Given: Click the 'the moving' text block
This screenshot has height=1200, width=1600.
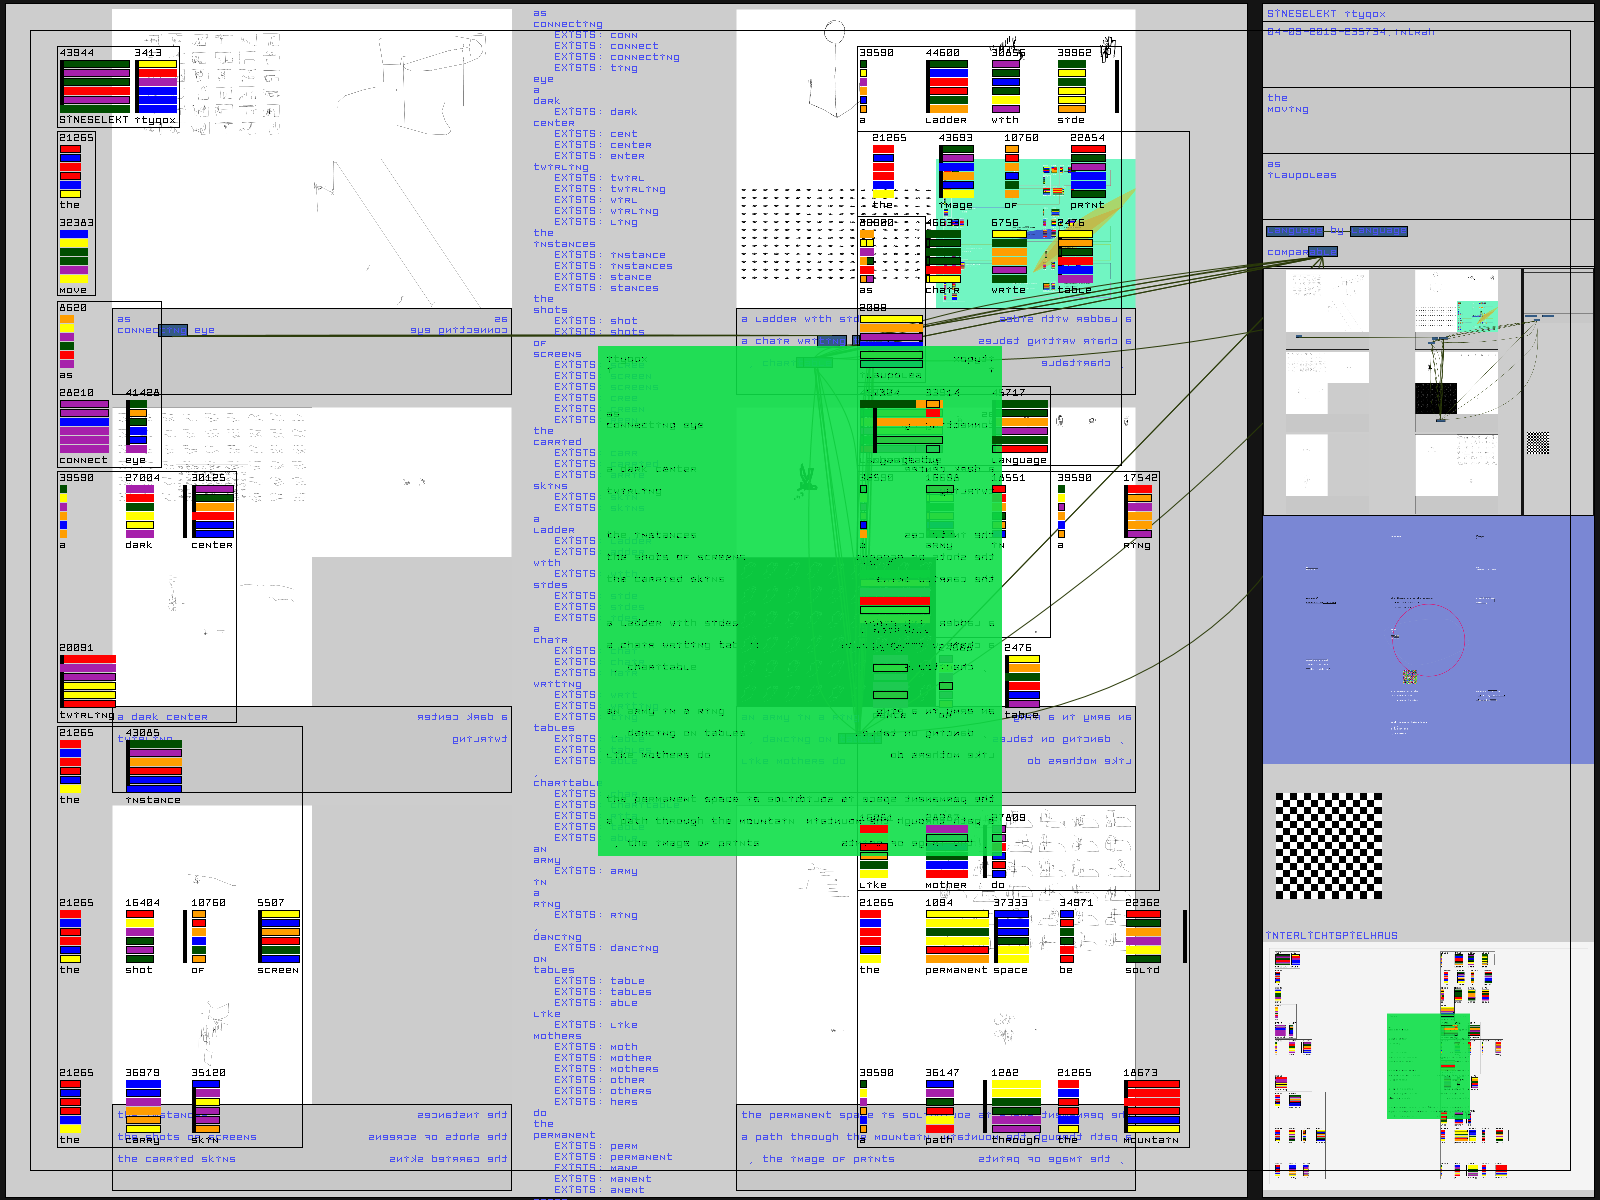Looking at the screenshot, I should click(1287, 104).
